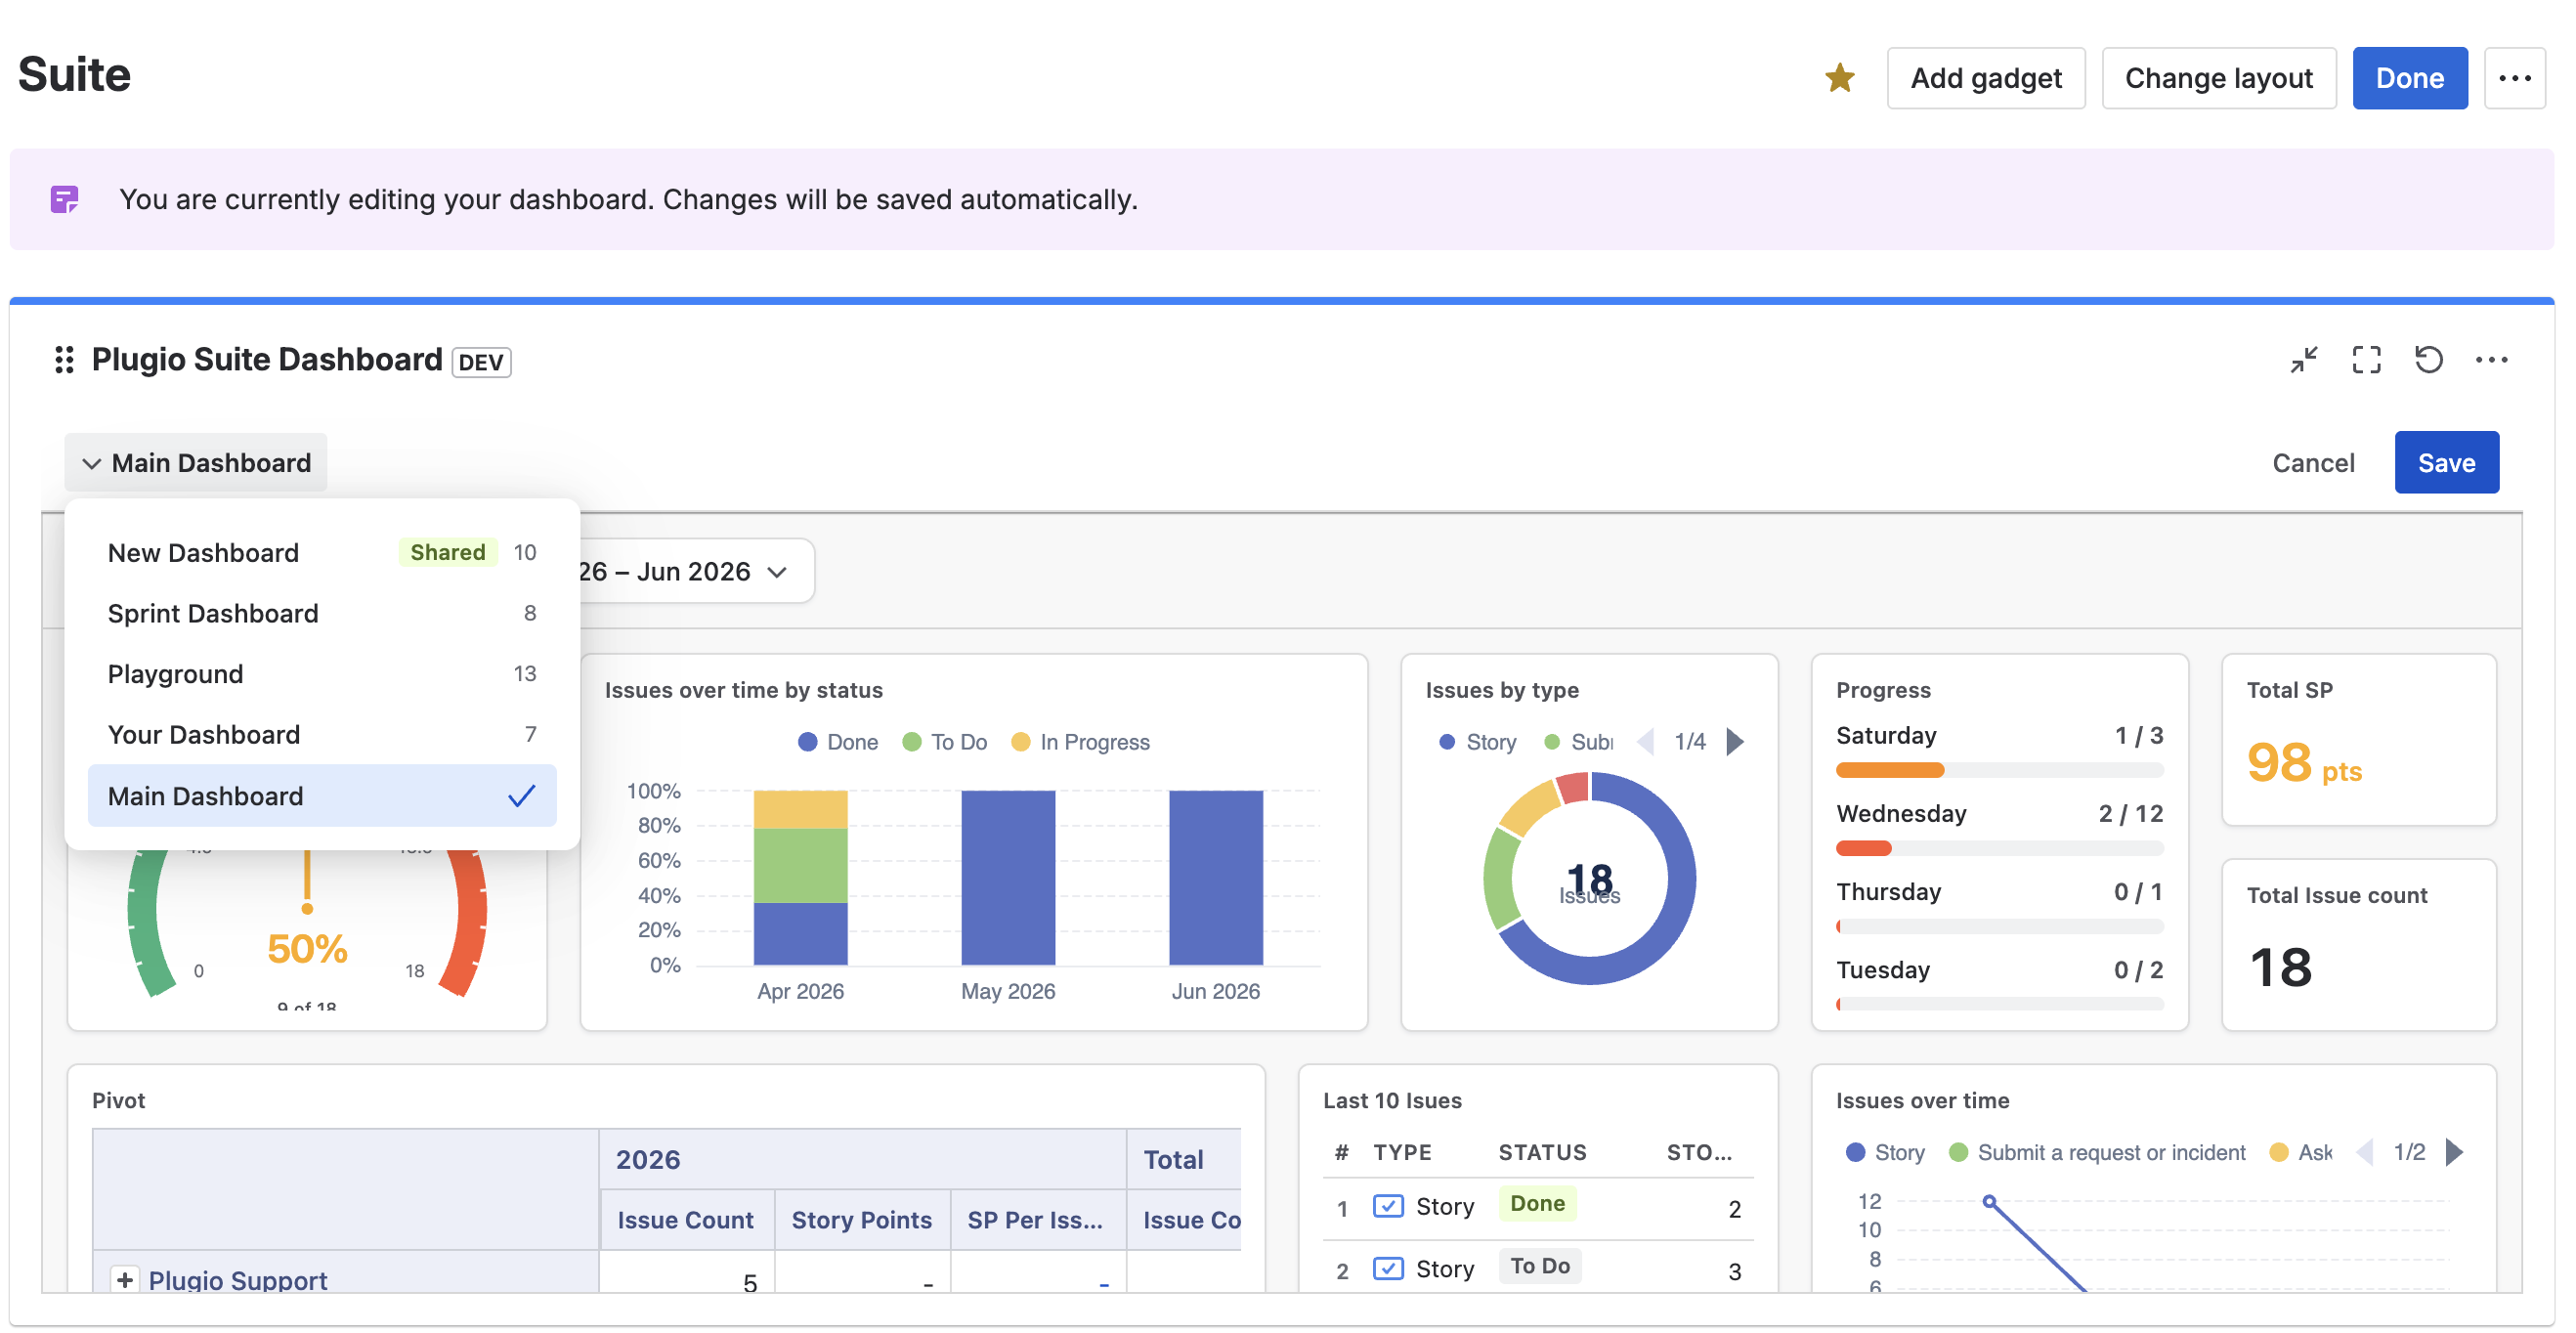
Task: Click the purple edit notice icon
Action: [65, 199]
